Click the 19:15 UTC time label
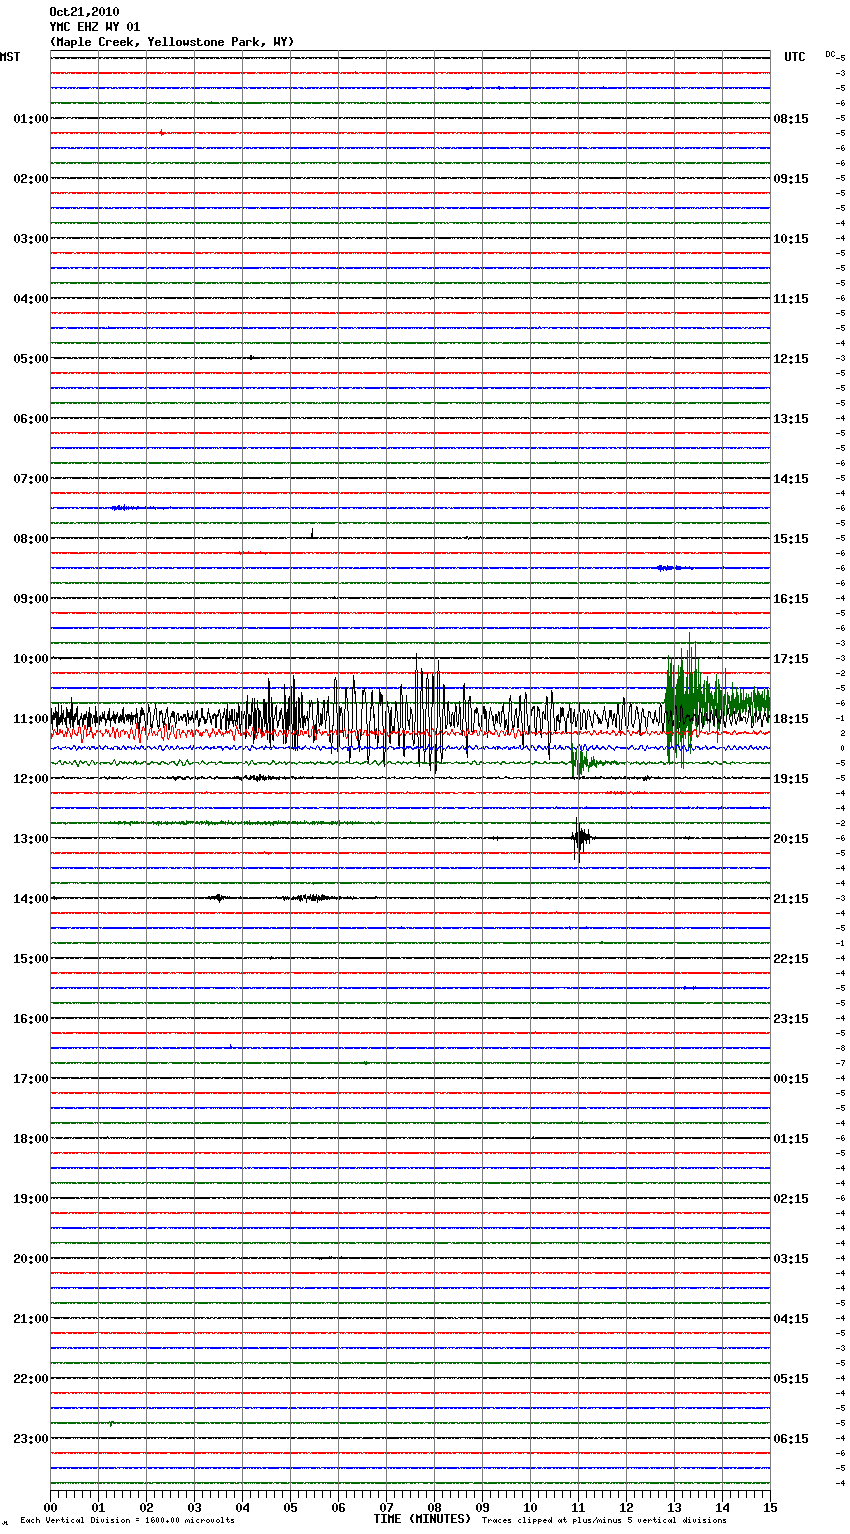Viewport: 850px width, 1534px height. point(791,779)
